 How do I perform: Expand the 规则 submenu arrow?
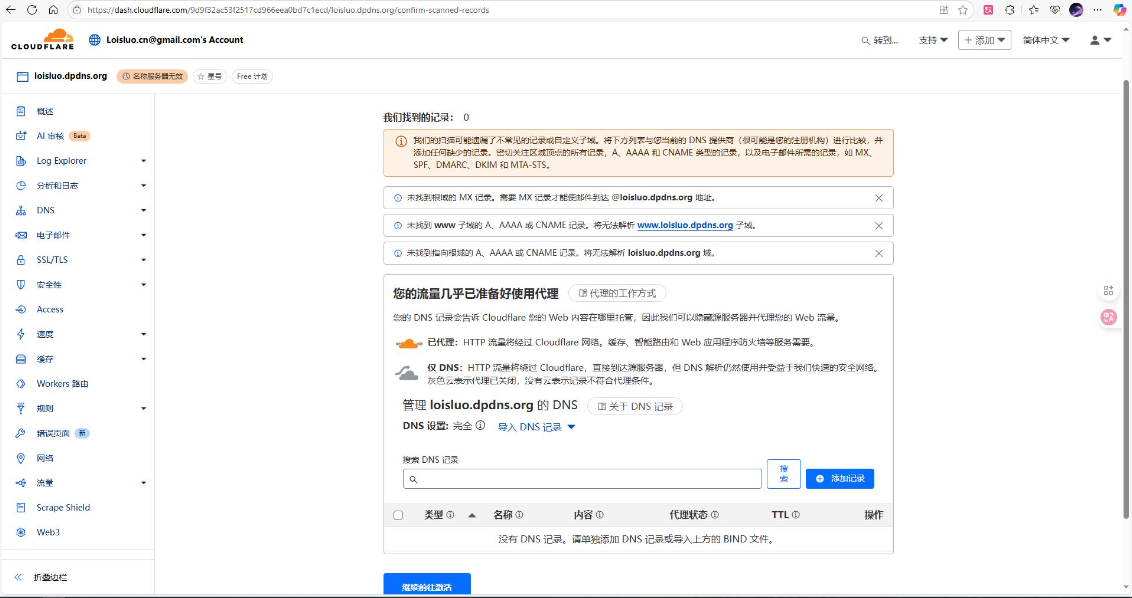click(143, 409)
